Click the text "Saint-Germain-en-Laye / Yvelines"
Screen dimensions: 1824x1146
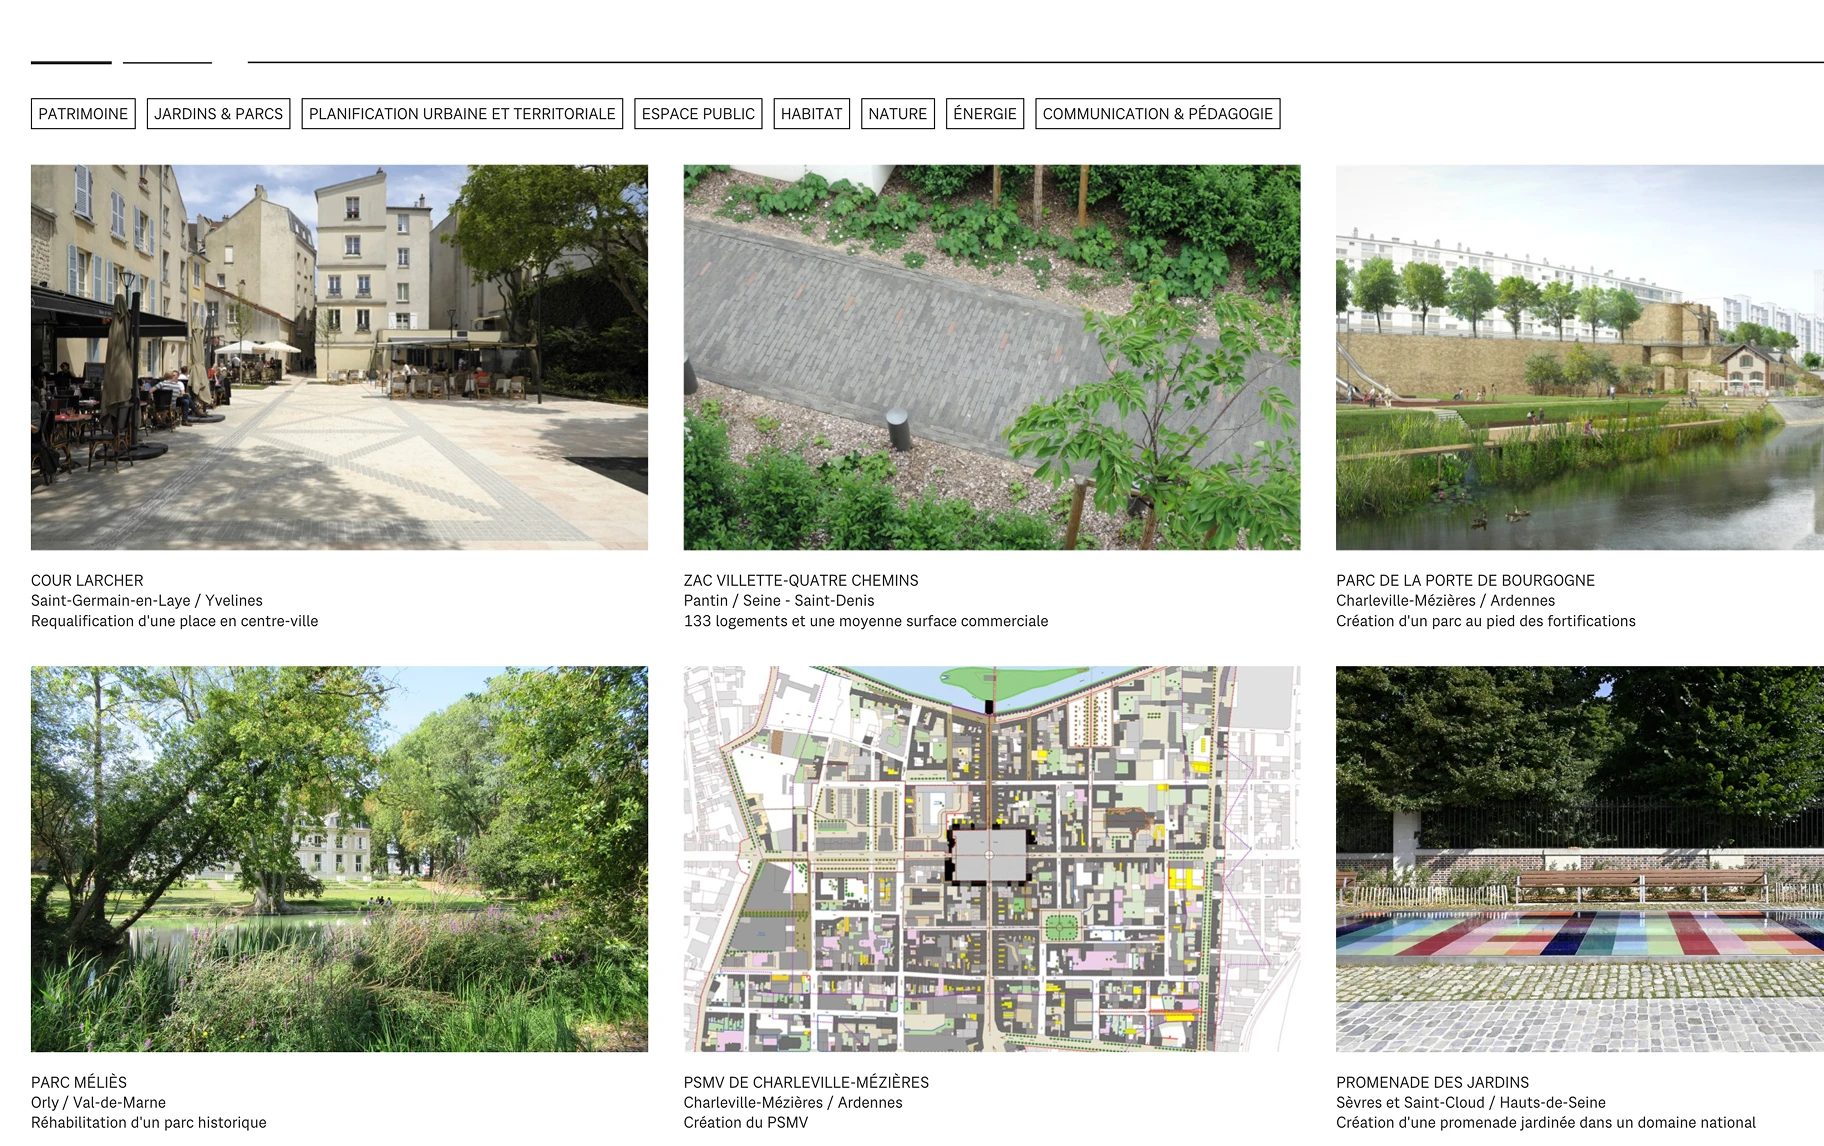(147, 600)
